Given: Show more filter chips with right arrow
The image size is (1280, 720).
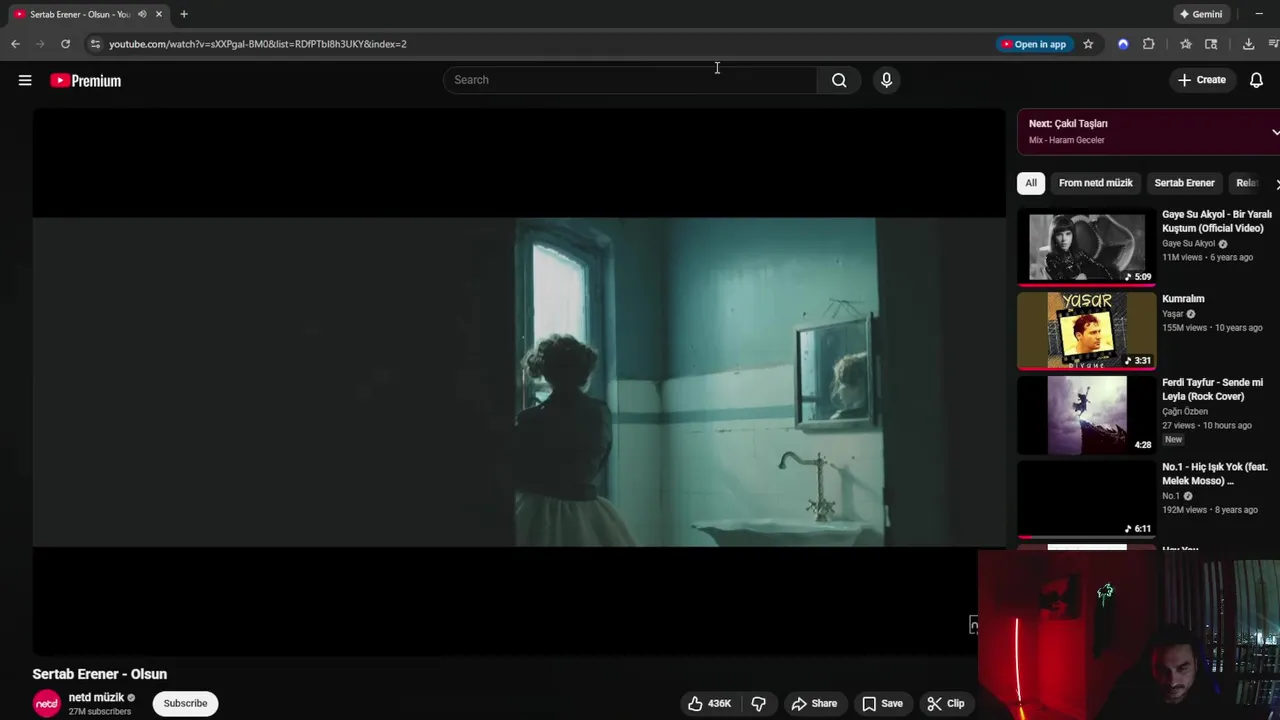Looking at the screenshot, I should (x=1276, y=184).
